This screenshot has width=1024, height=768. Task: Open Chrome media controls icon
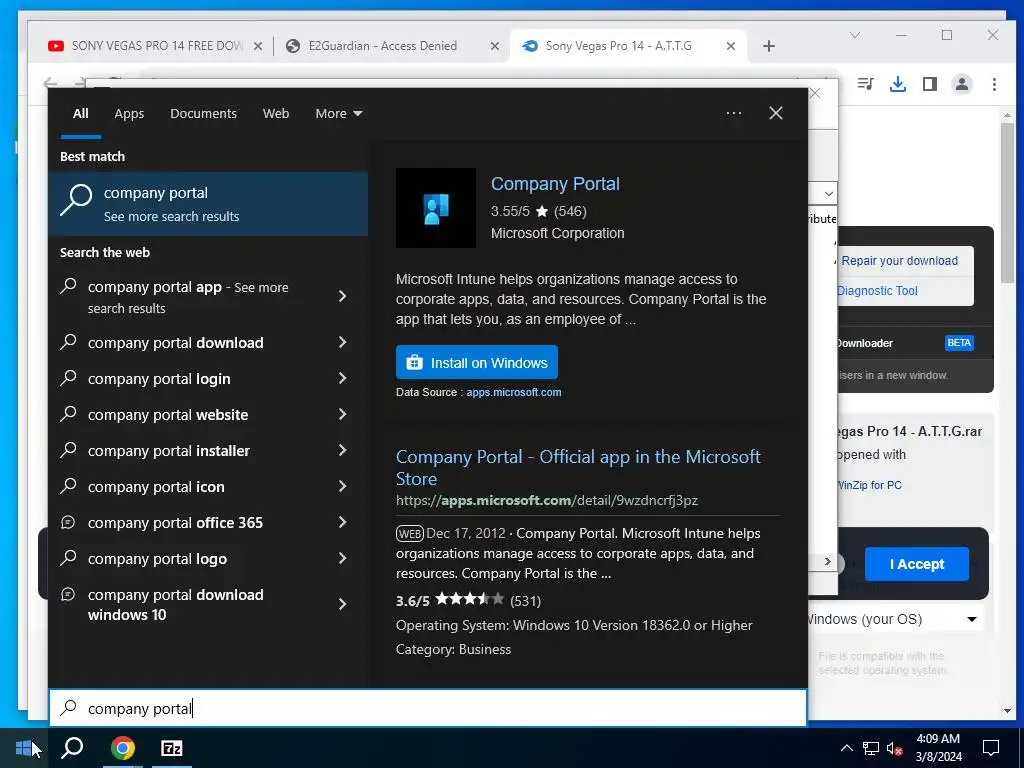click(x=866, y=84)
